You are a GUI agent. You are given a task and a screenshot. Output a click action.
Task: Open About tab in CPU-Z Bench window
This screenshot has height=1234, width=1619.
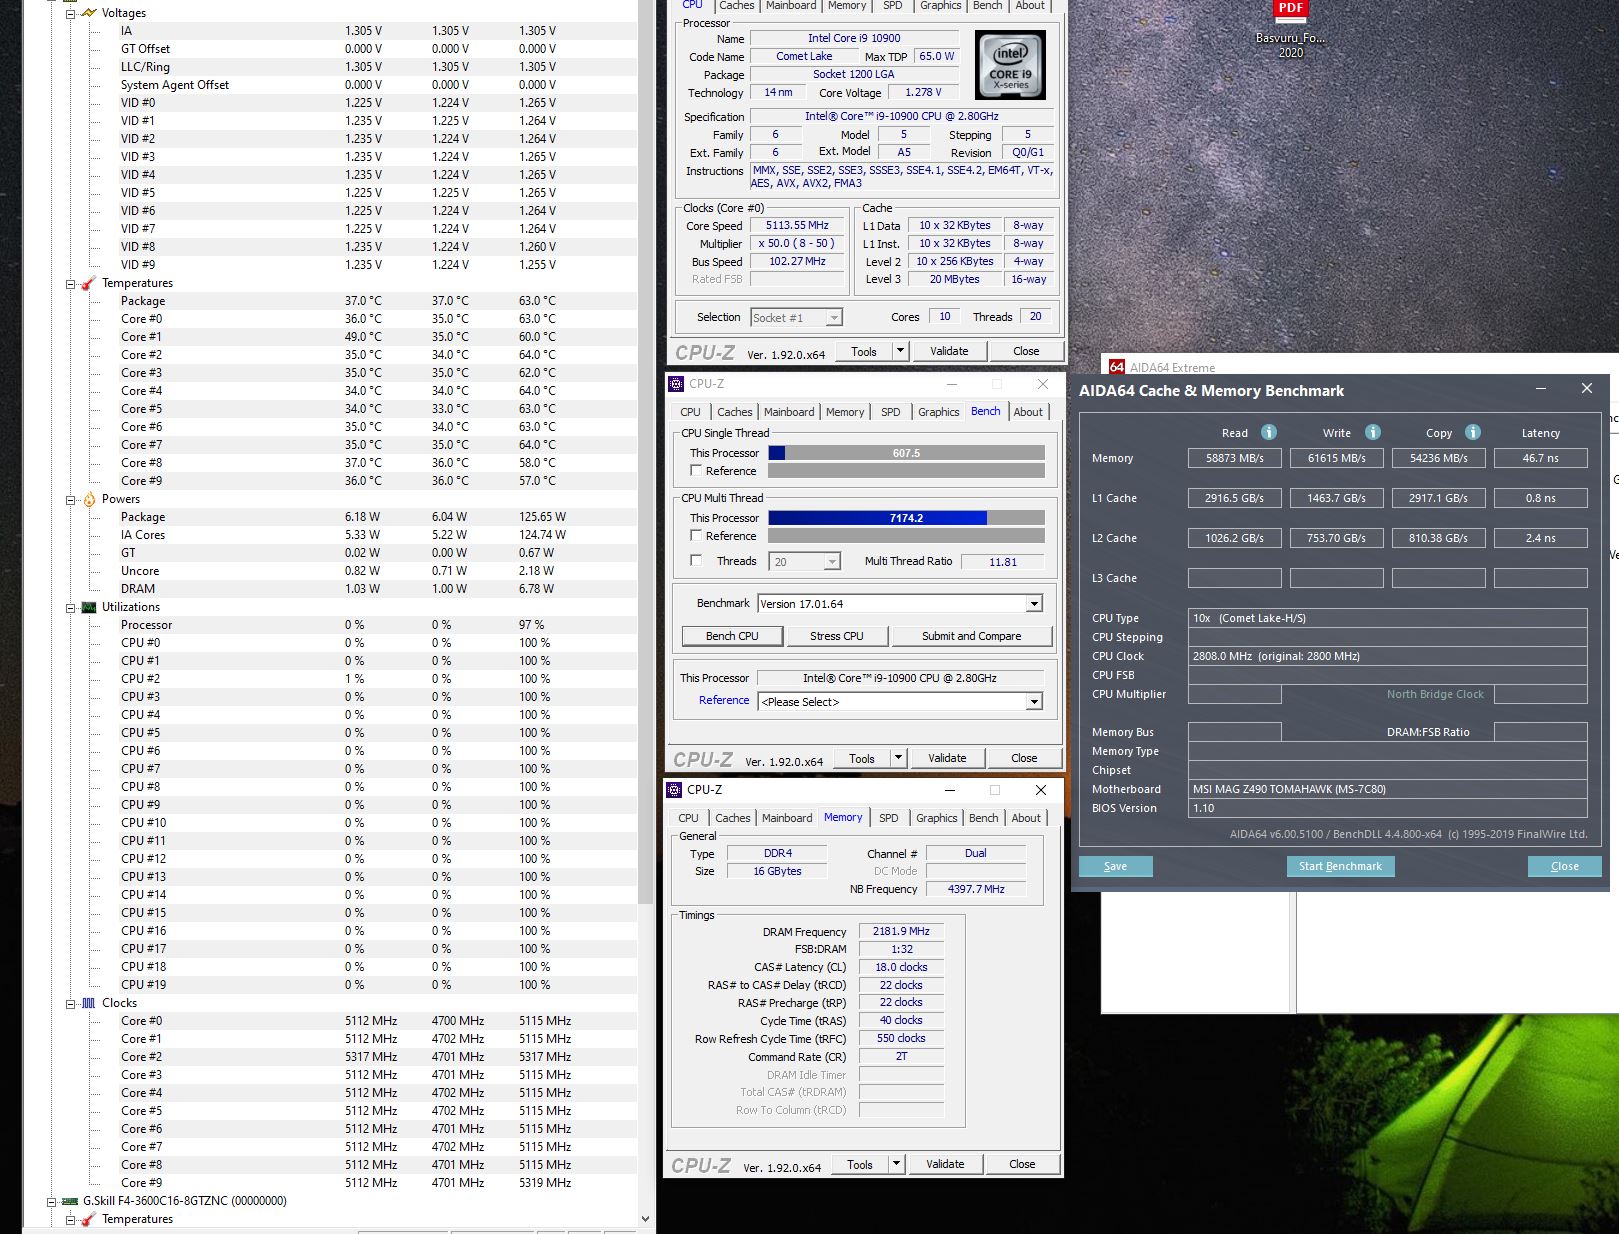1028,412
